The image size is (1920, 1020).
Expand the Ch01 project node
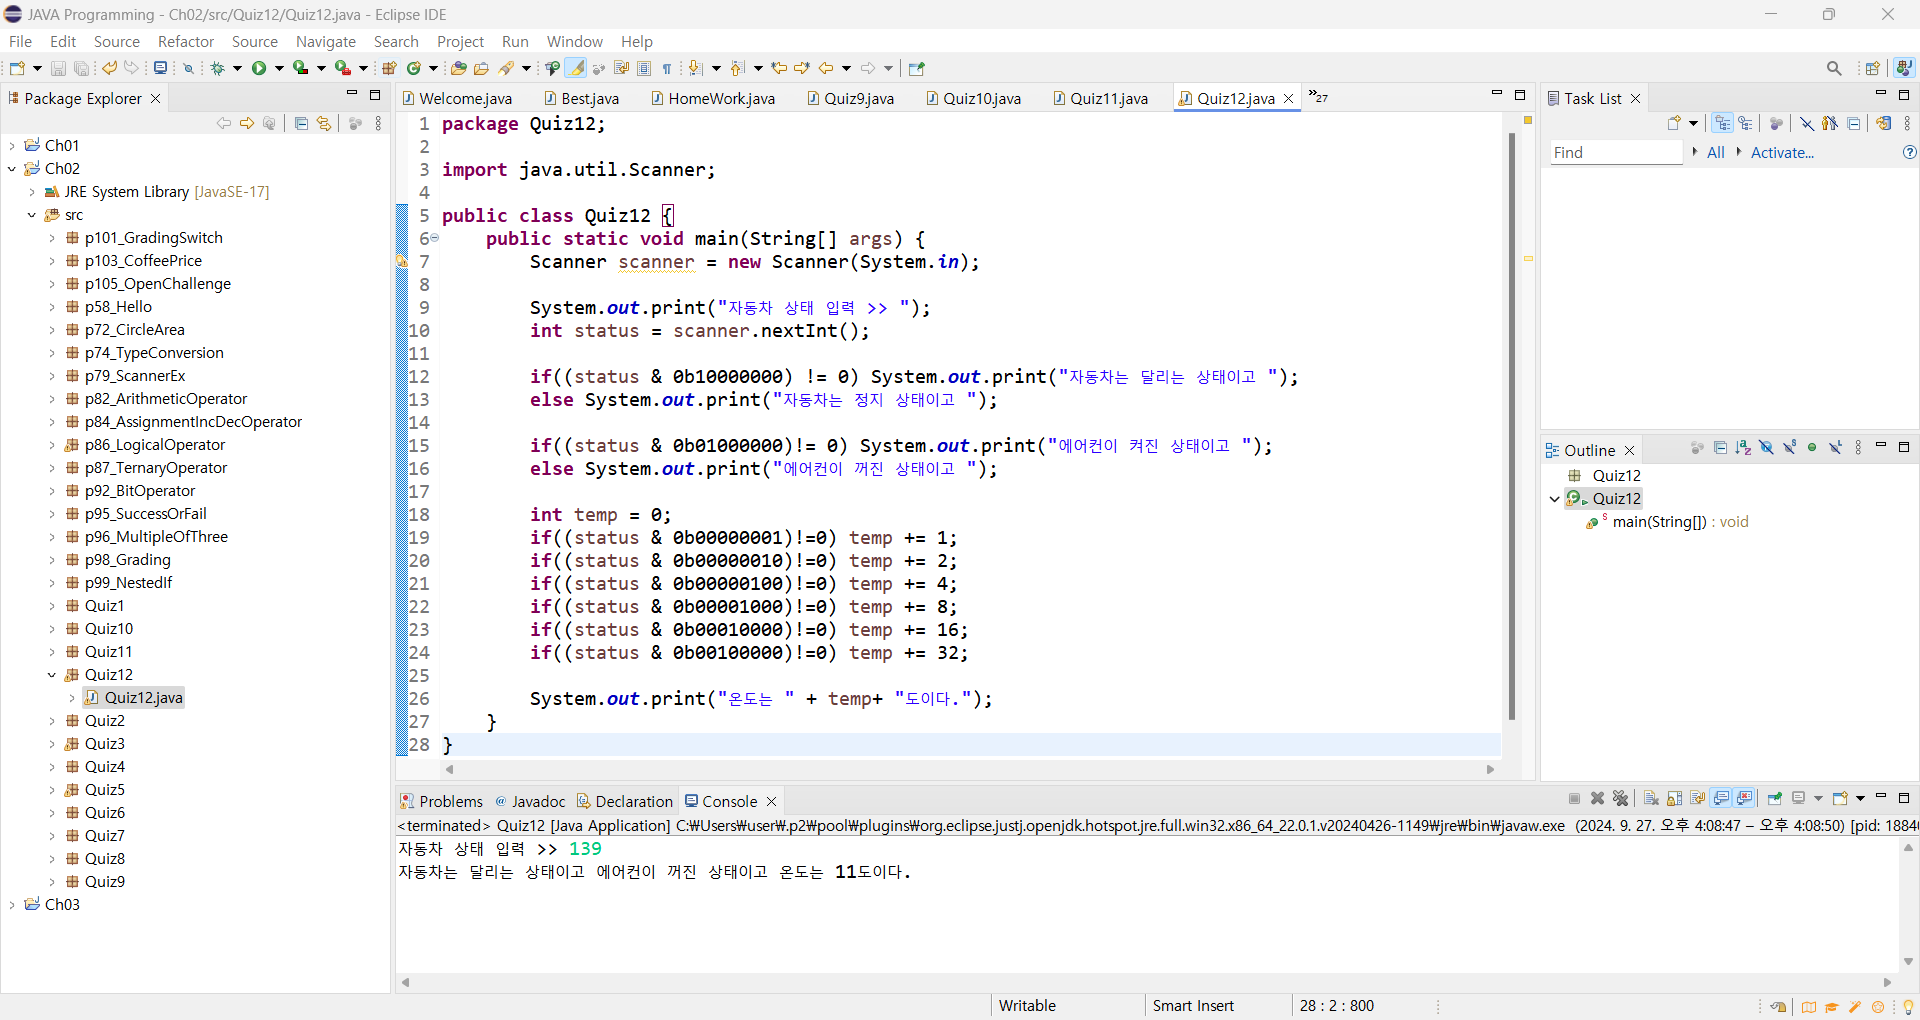pyautogui.click(x=12, y=146)
